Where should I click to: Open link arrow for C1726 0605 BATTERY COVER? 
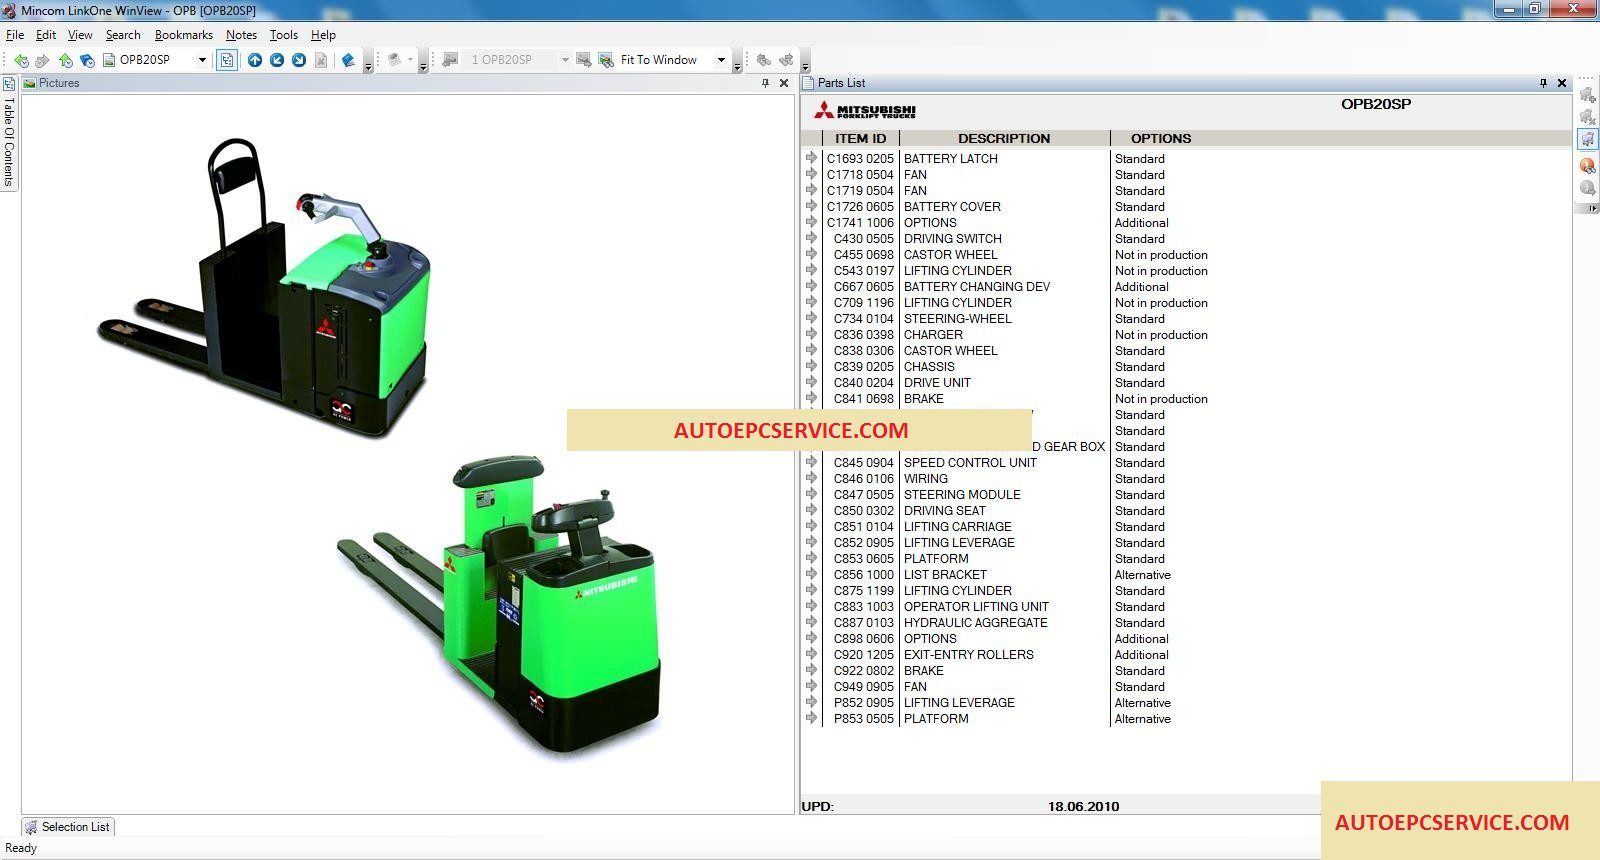(x=811, y=206)
